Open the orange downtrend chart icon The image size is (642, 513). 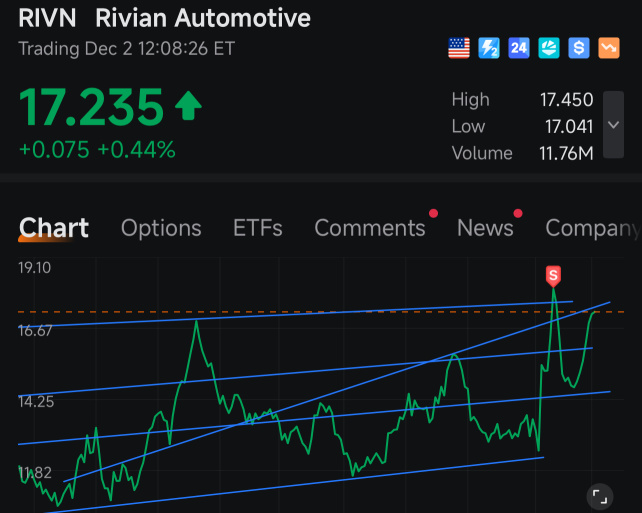(x=609, y=48)
